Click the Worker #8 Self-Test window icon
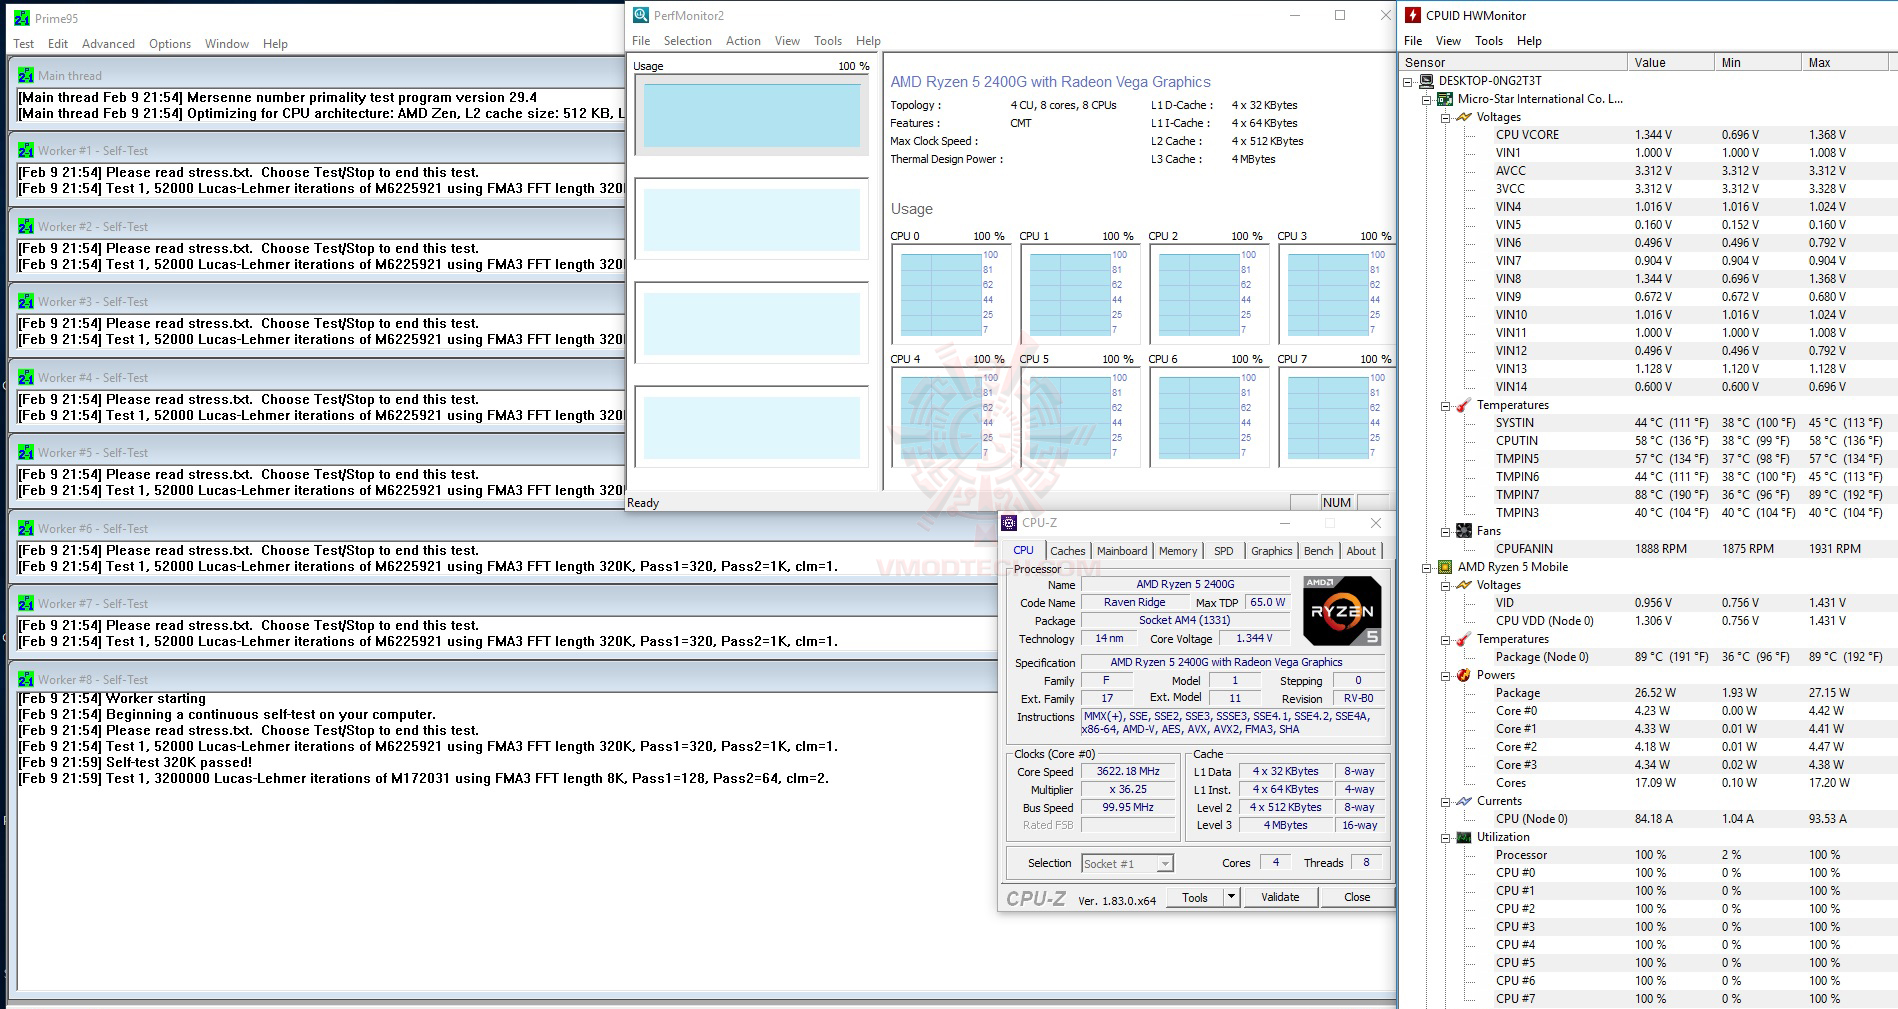The image size is (1898, 1009). point(26,680)
